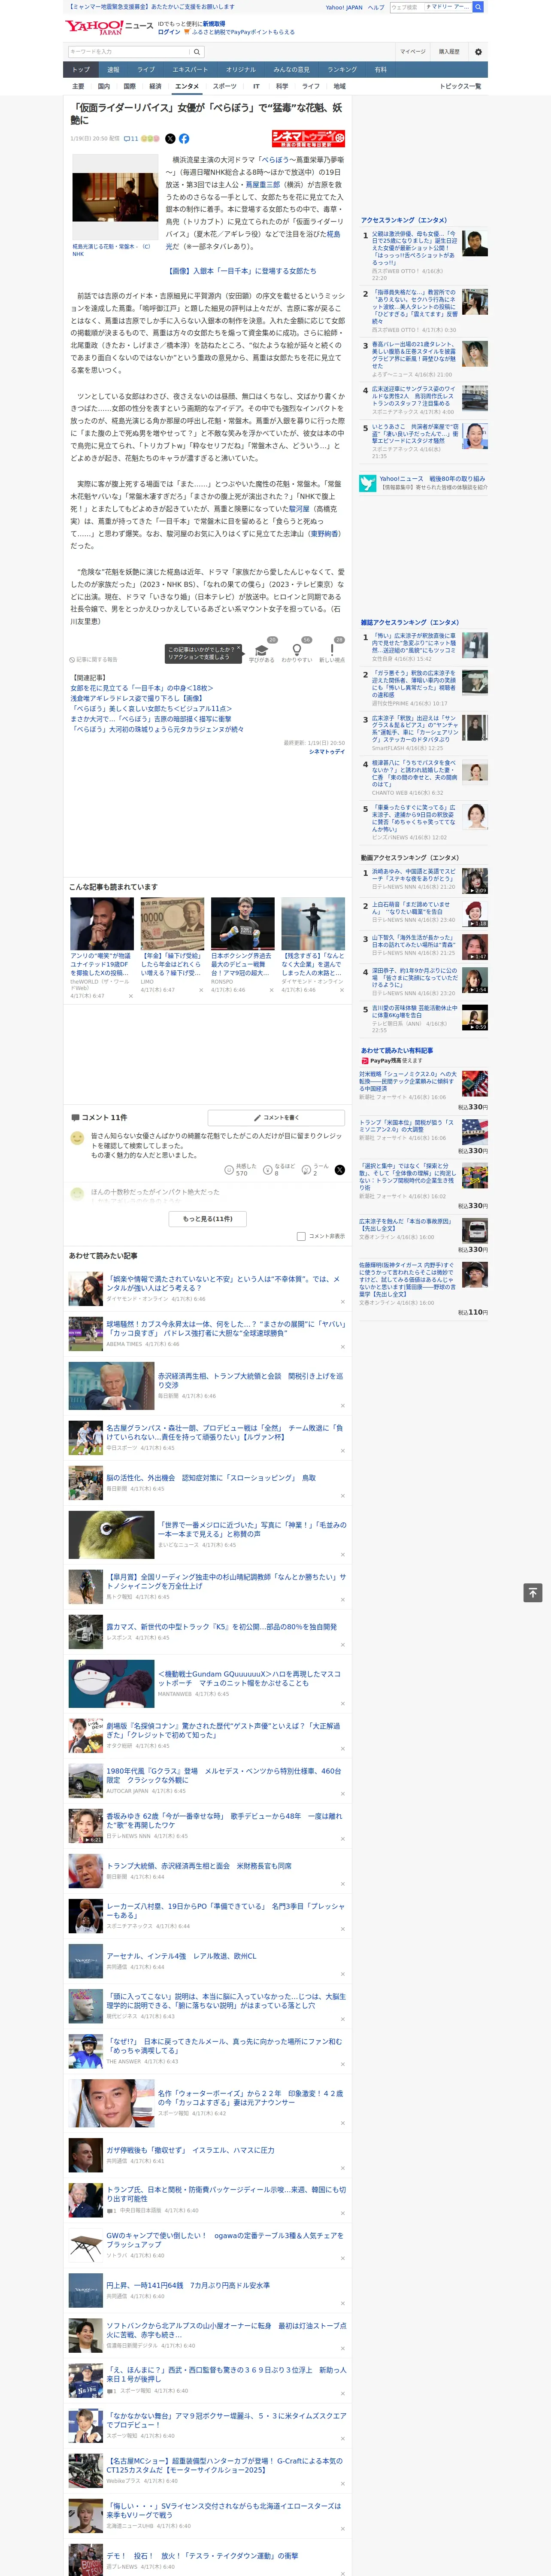Click the first commenter's avatar icon
Image resolution: width=551 pixels, height=2576 pixels.
pyautogui.click(x=77, y=1138)
